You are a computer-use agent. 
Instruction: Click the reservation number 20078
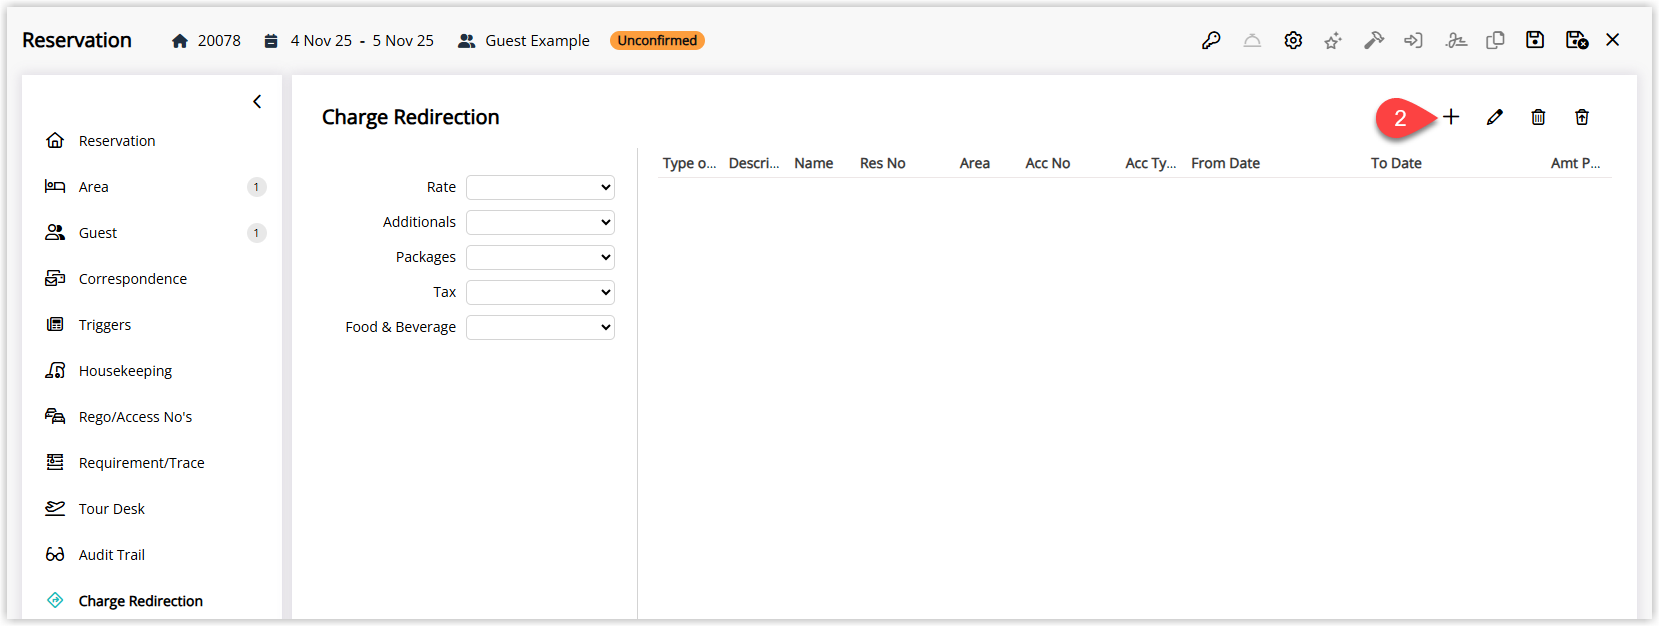(x=219, y=41)
